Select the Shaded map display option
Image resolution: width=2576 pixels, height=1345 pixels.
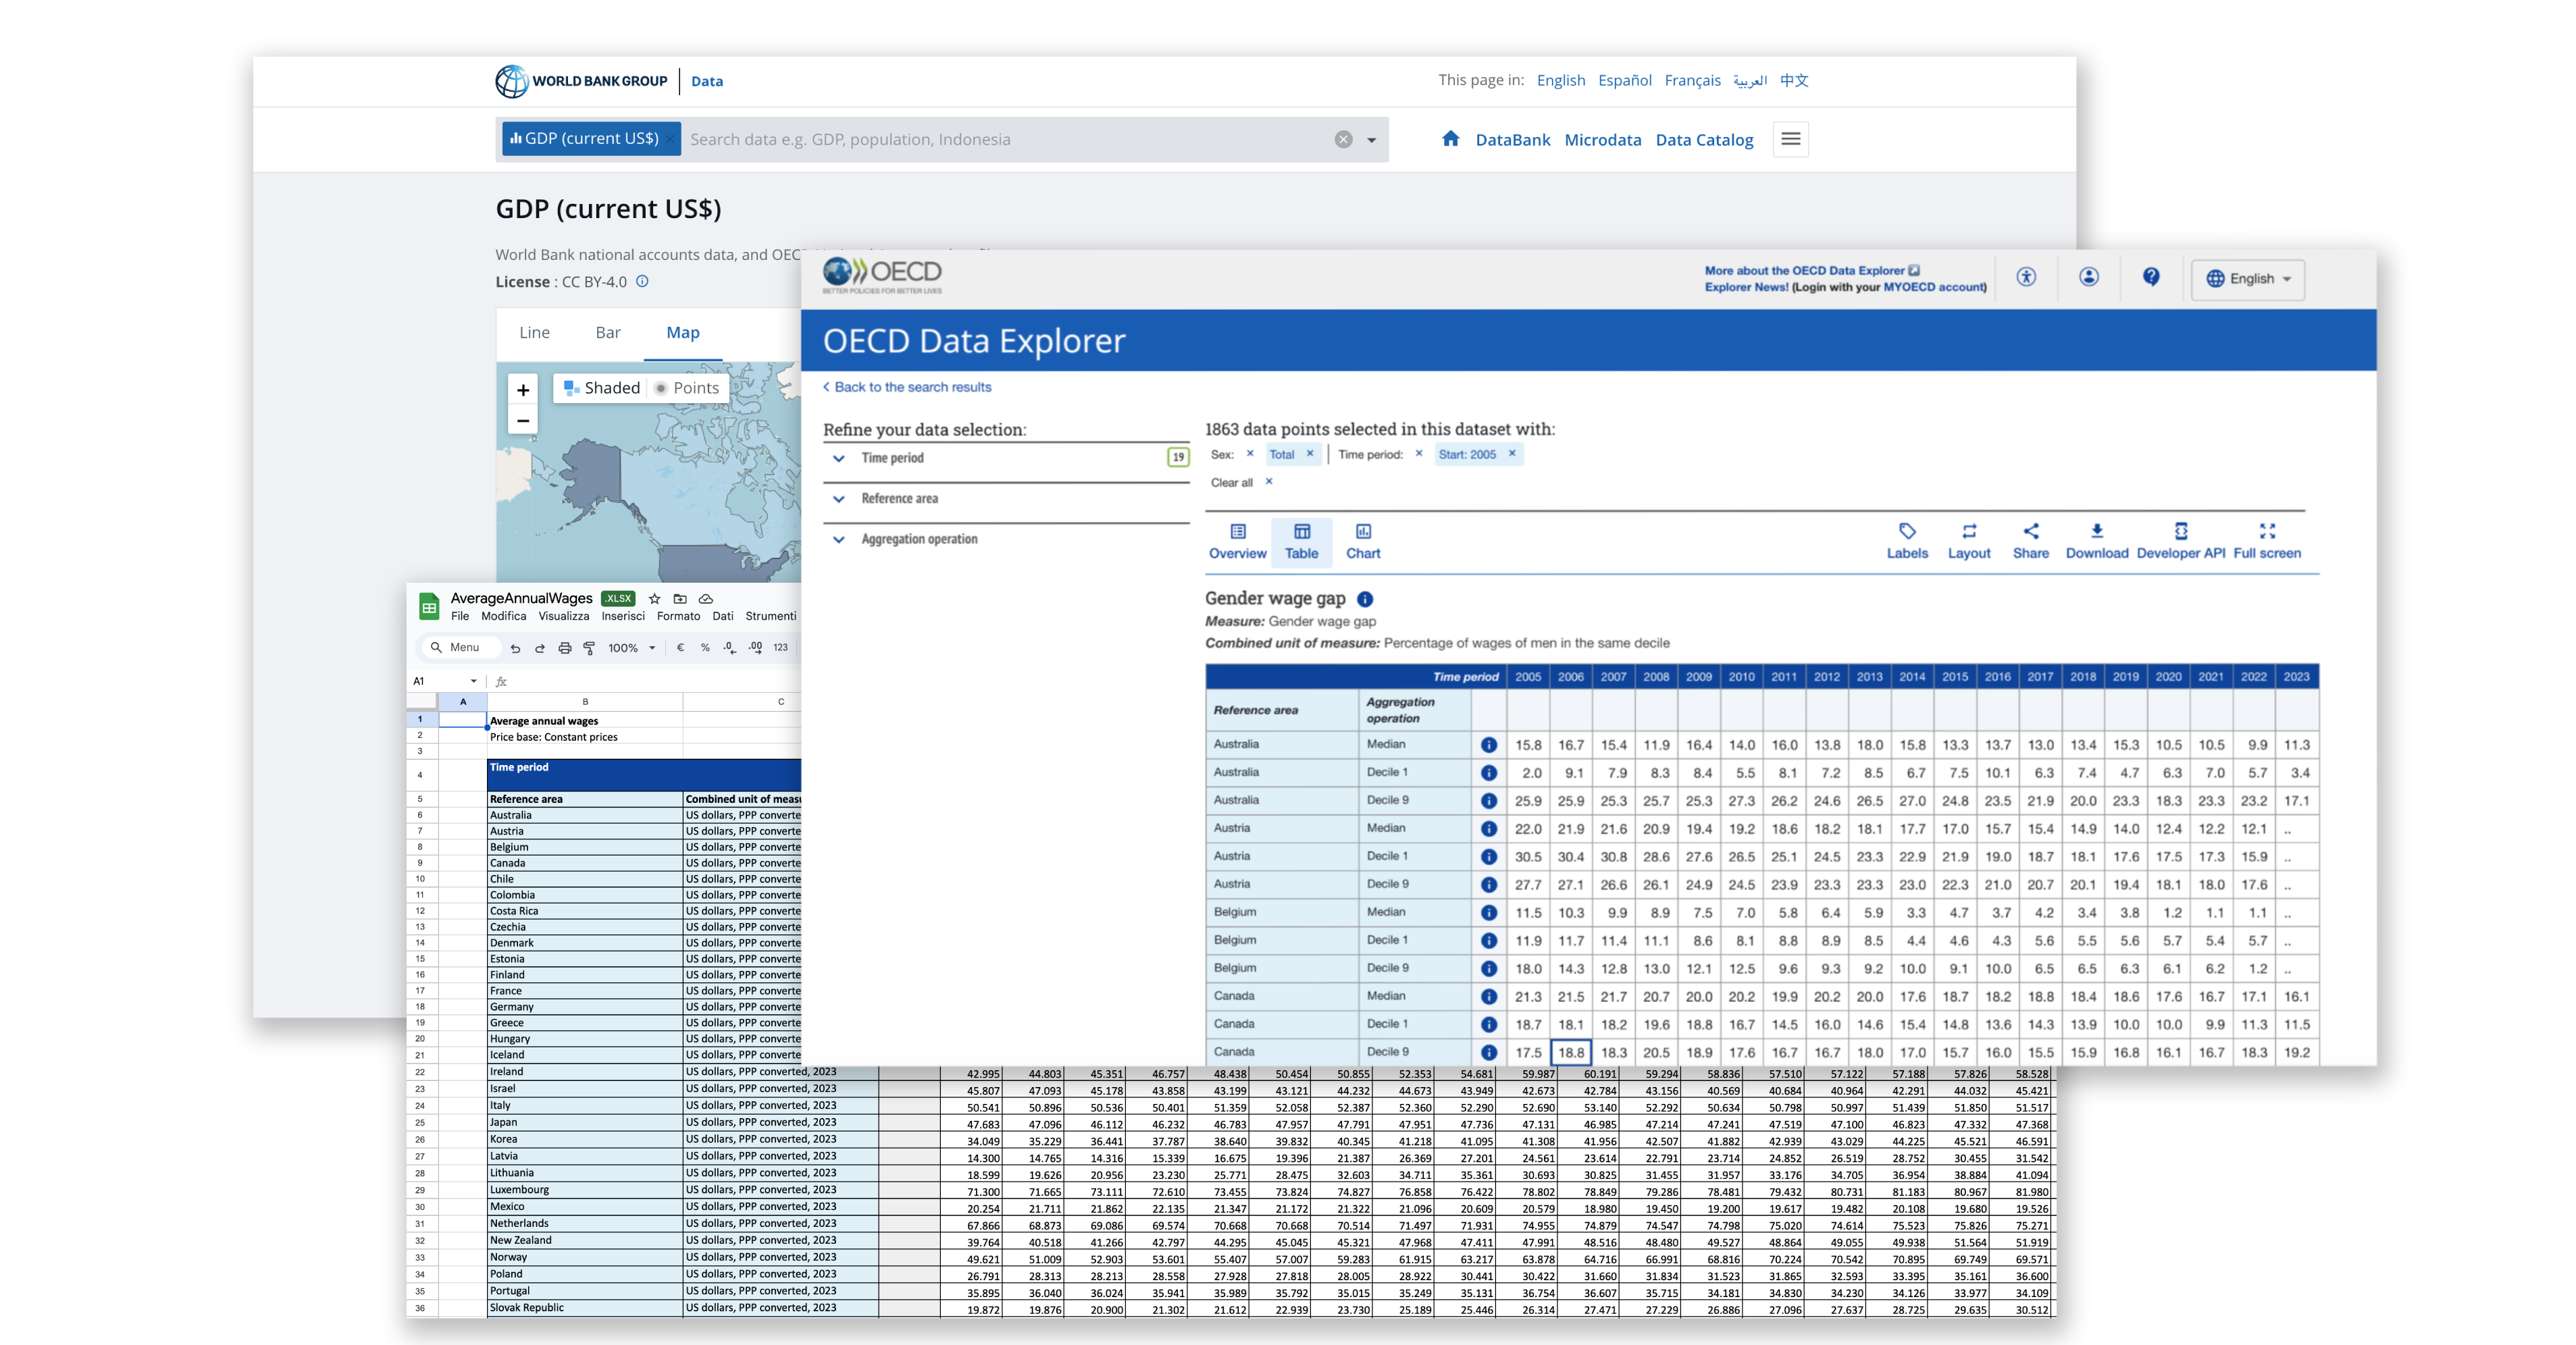(x=601, y=388)
